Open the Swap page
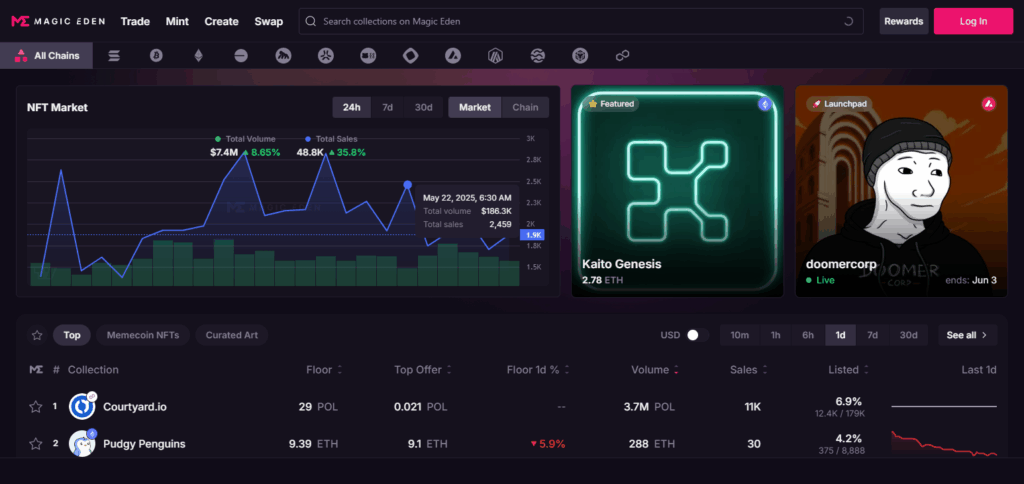 (268, 21)
